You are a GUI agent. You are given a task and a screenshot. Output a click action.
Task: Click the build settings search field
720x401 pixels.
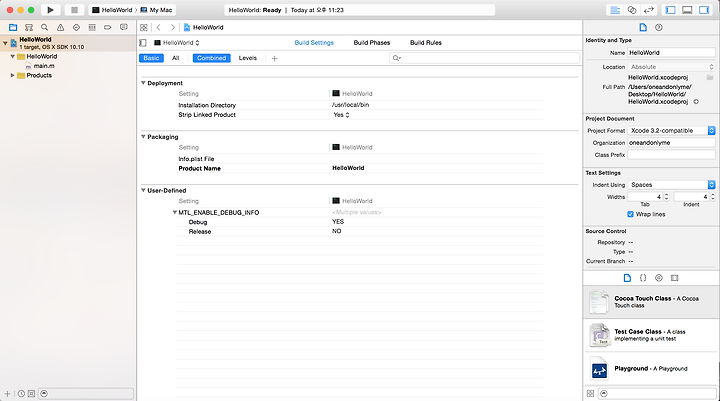click(x=484, y=58)
